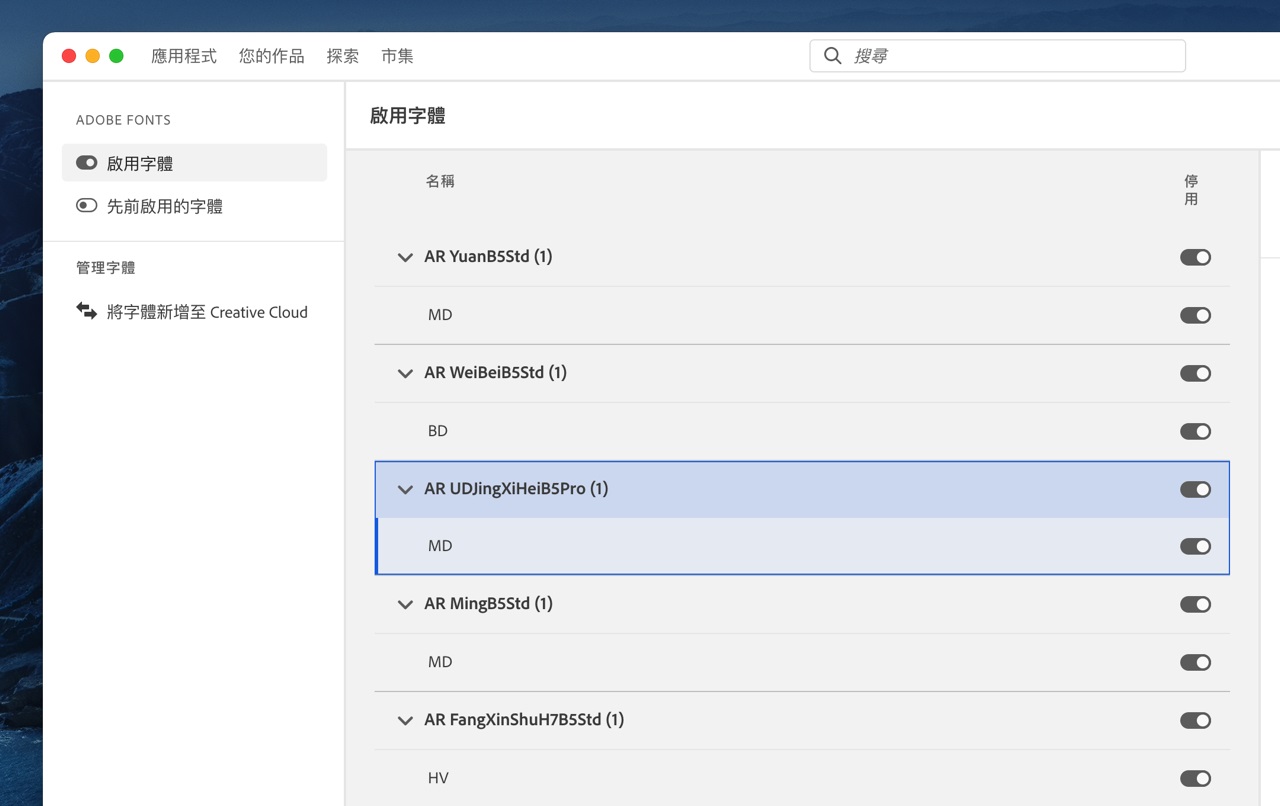Select the AR UDJingXiHeiB5Pro (1) font name
The image size is (1280, 806).
point(516,489)
